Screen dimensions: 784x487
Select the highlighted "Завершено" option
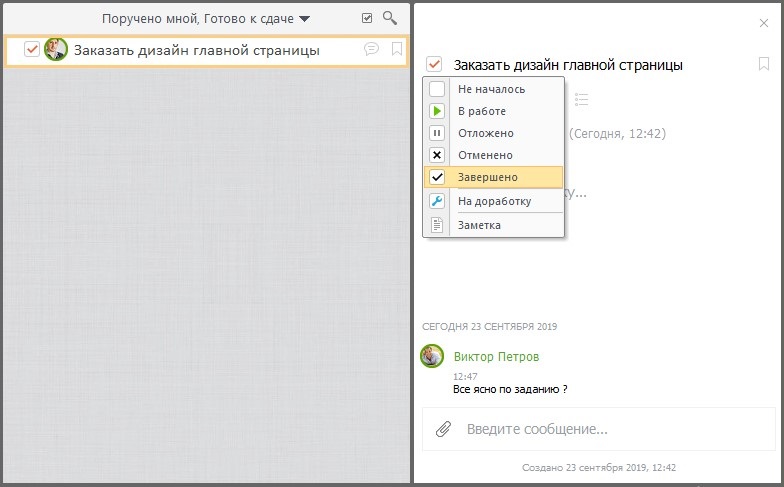click(x=494, y=177)
